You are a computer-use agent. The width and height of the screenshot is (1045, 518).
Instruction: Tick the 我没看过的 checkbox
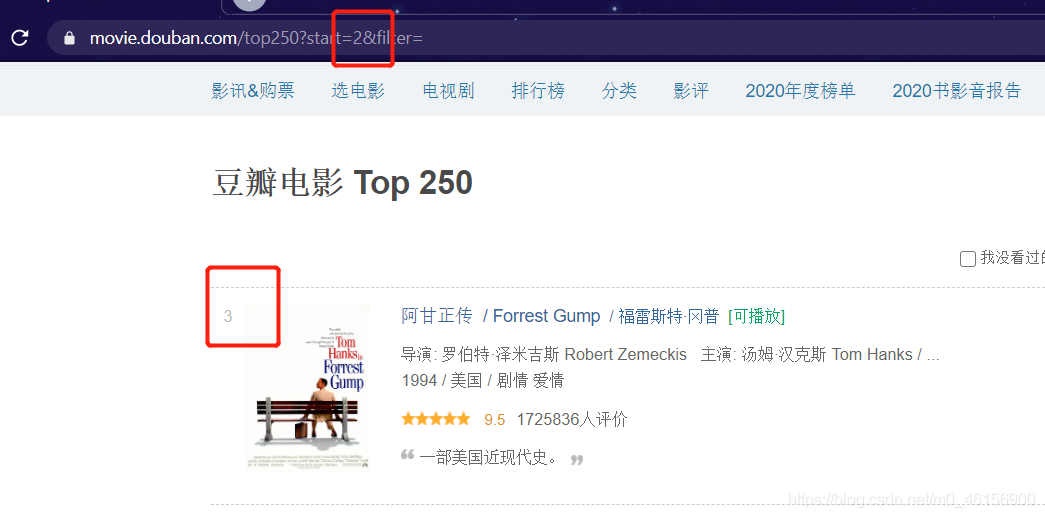click(x=968, y=259)
